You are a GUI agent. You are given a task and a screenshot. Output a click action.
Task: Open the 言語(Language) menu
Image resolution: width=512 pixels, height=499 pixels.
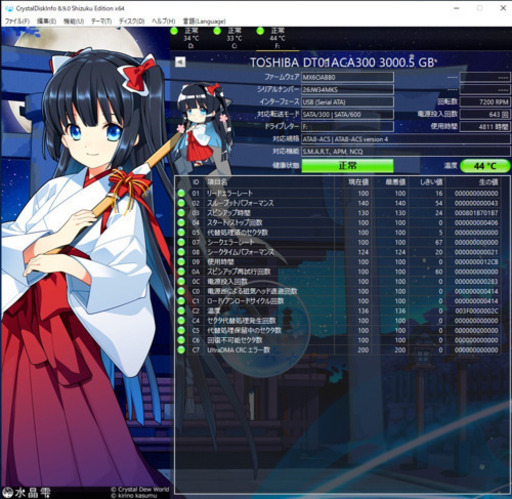pyautogui.click(x=204, y=21)
